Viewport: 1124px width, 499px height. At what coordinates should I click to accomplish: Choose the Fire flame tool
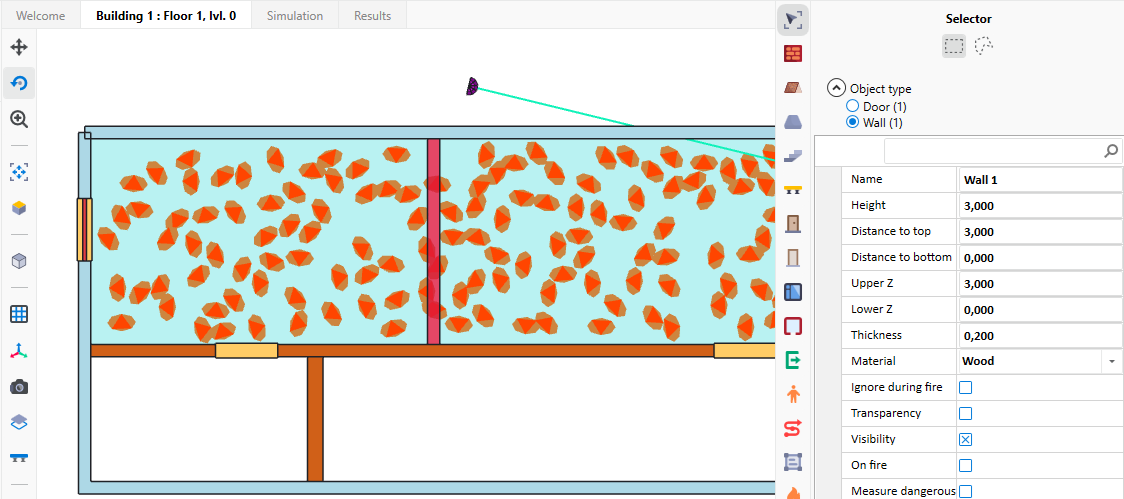793,493
